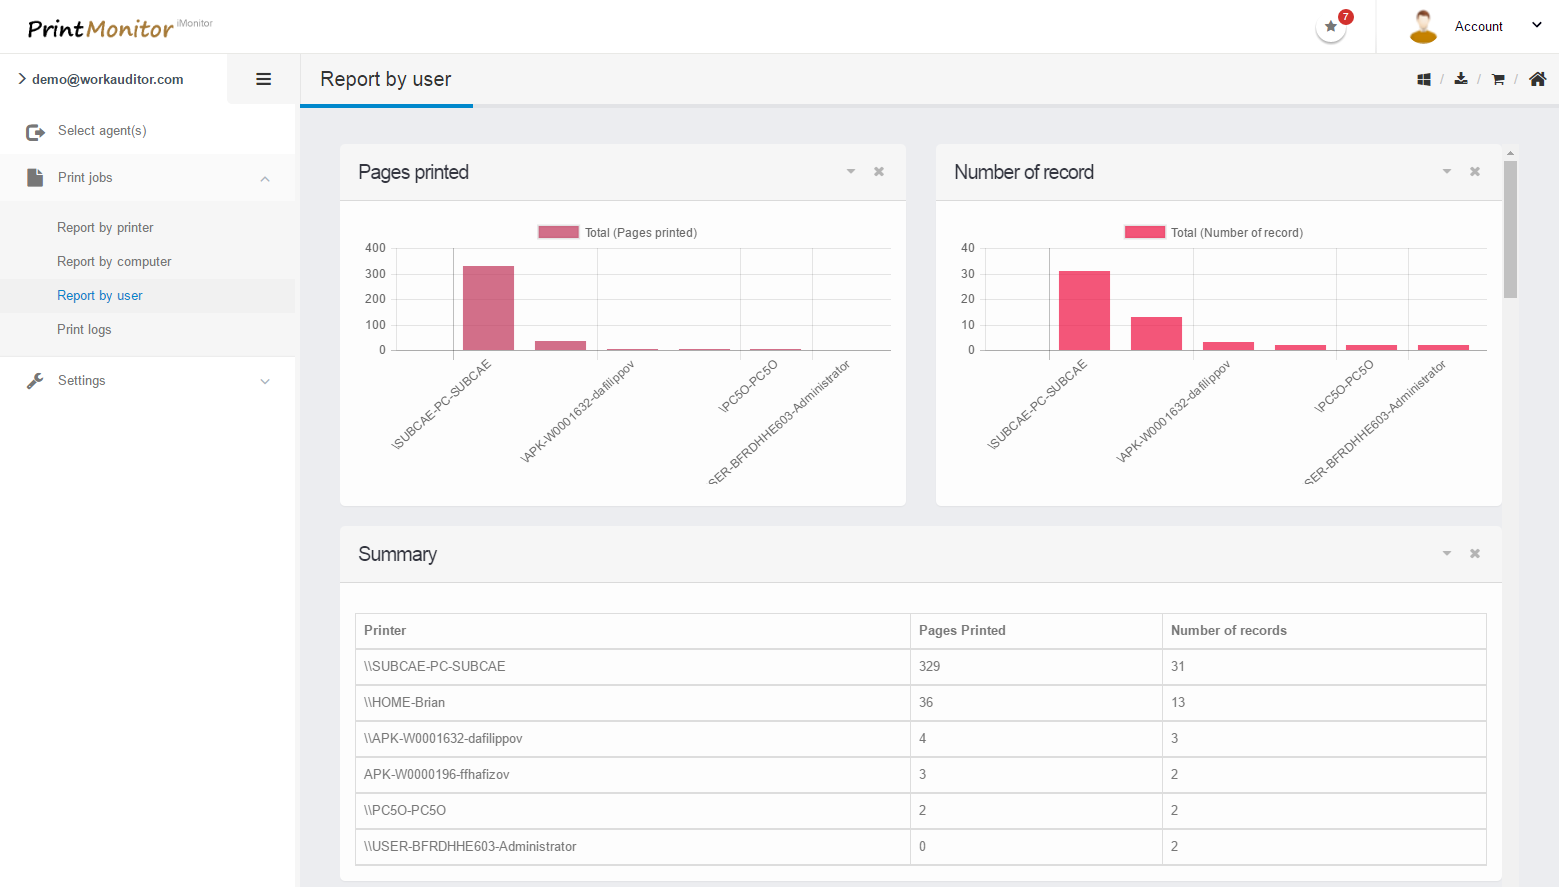Close the Pages printed panel
The width and height of the screenshot is (1559, 887).
879,172
